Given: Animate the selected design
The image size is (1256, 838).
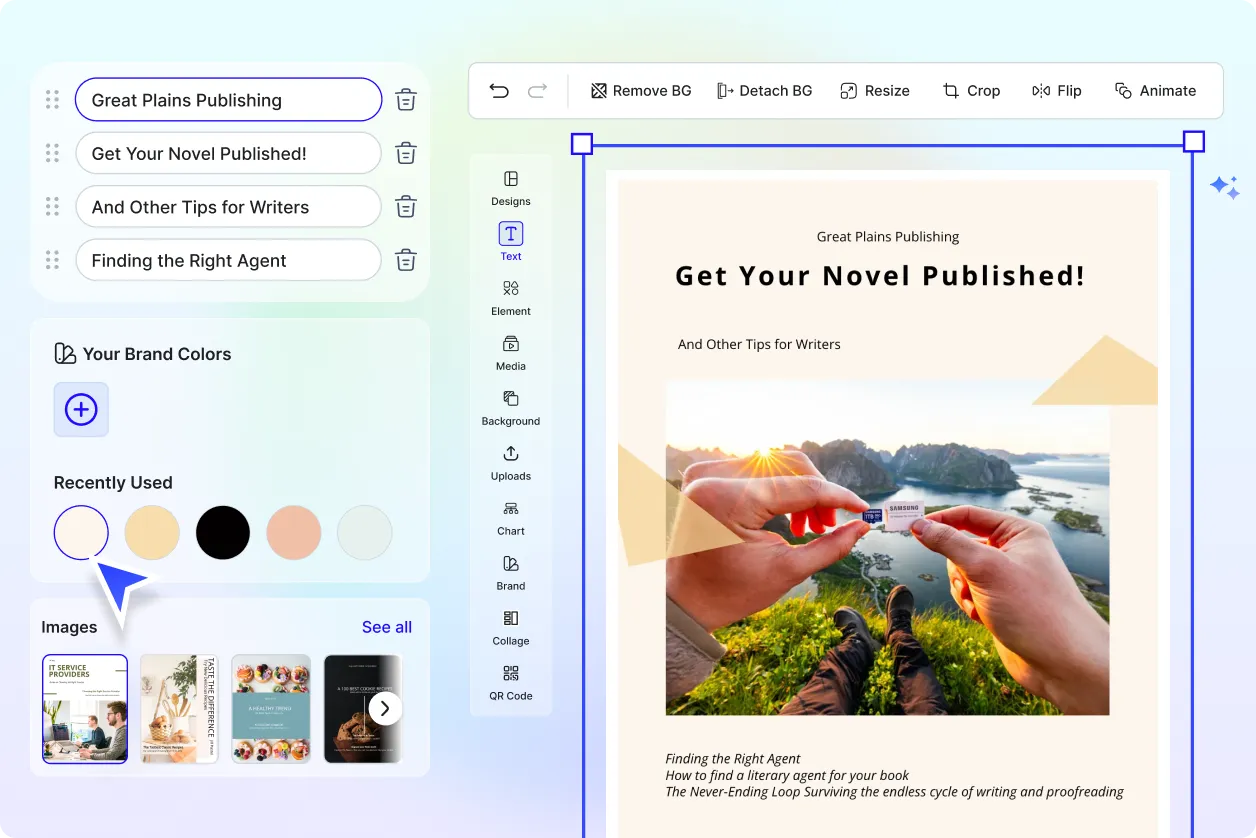Looking at the screenshot, I should (1156, 90).
